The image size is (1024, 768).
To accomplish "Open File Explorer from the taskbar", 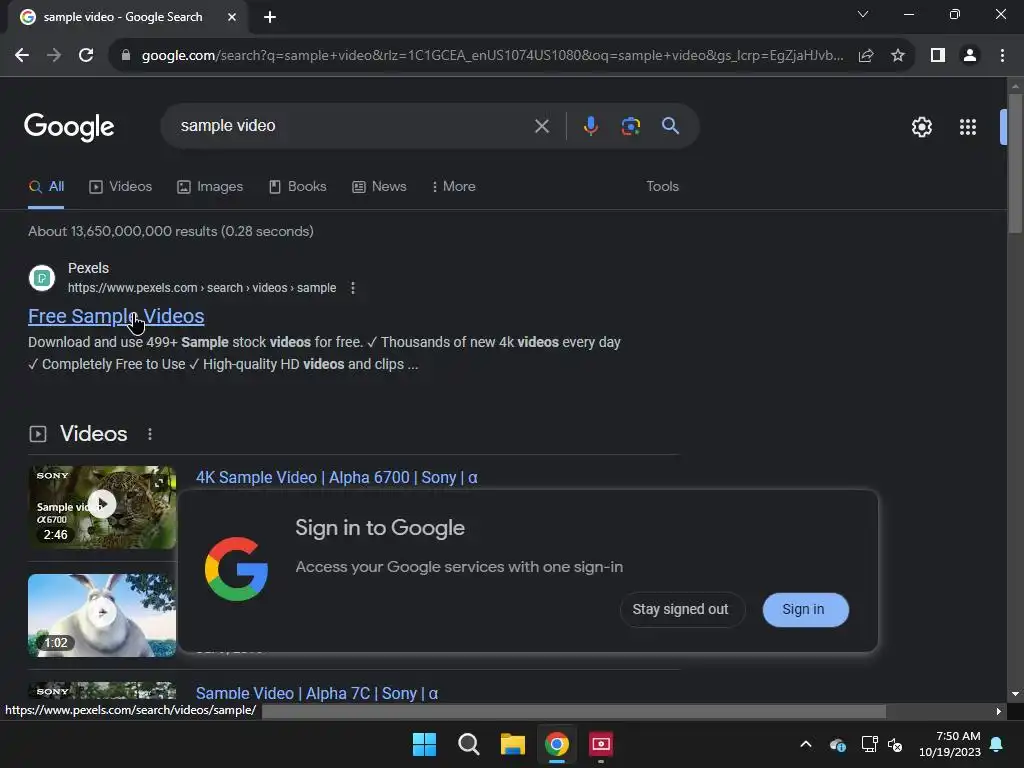I will click(x=513, y=744).
